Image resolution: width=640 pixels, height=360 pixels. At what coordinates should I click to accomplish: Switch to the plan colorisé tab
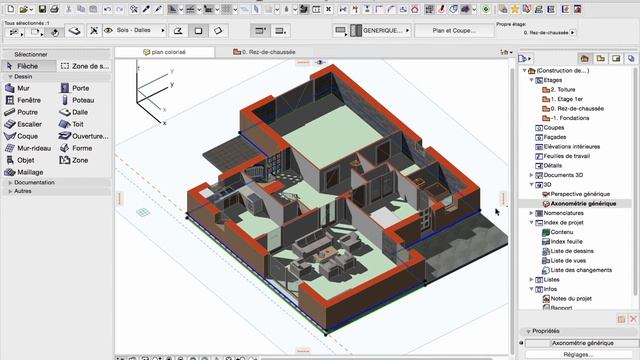164,52
